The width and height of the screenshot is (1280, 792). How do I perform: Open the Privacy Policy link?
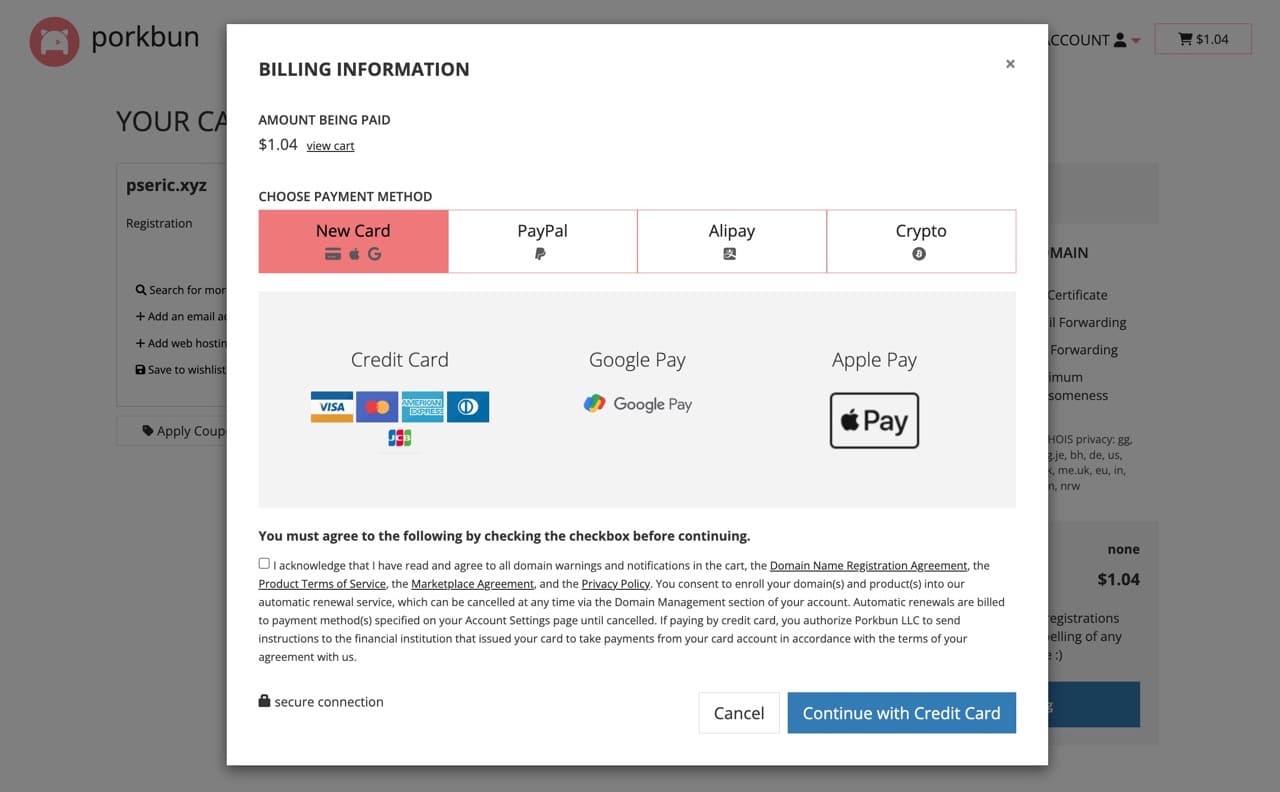[615, 584]
